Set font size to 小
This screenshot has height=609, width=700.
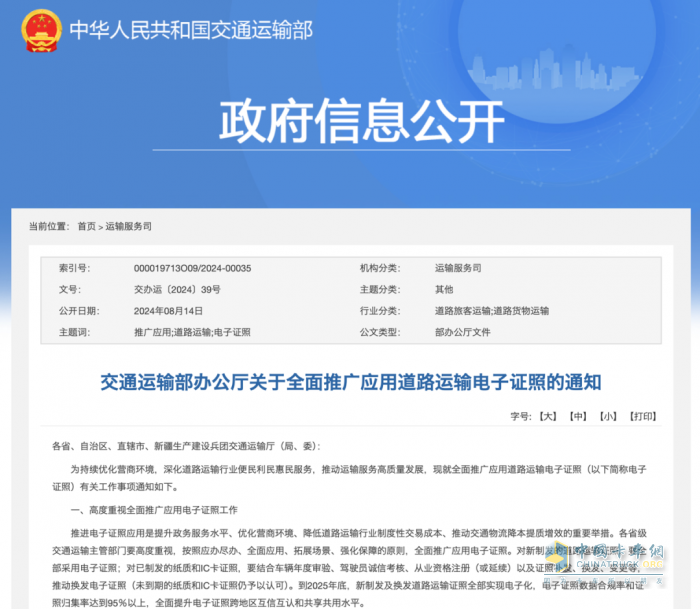click(608, 416)
